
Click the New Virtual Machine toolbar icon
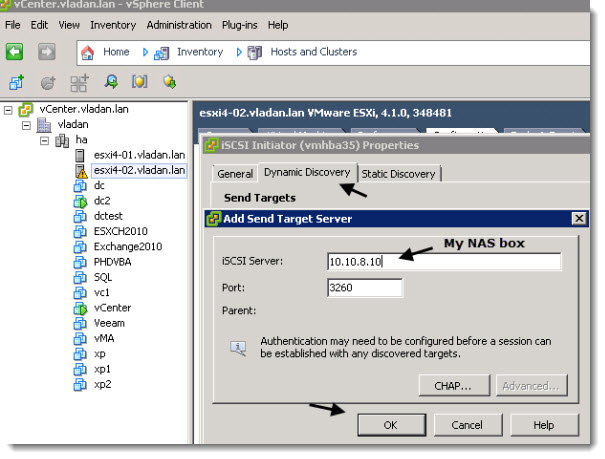point(17,82)
